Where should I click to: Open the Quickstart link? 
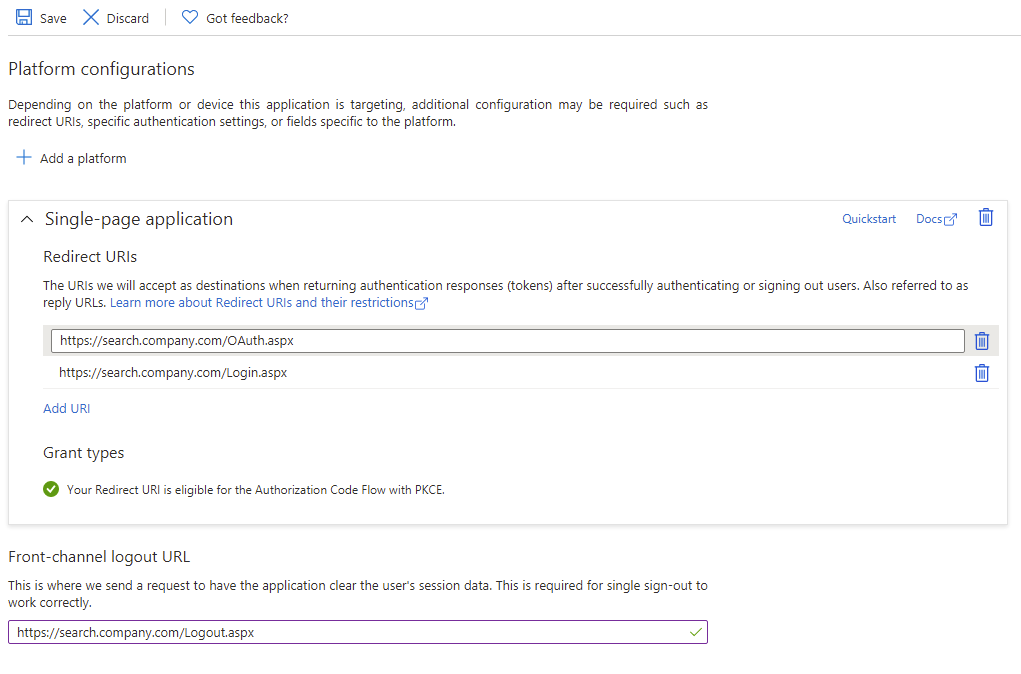868,219
